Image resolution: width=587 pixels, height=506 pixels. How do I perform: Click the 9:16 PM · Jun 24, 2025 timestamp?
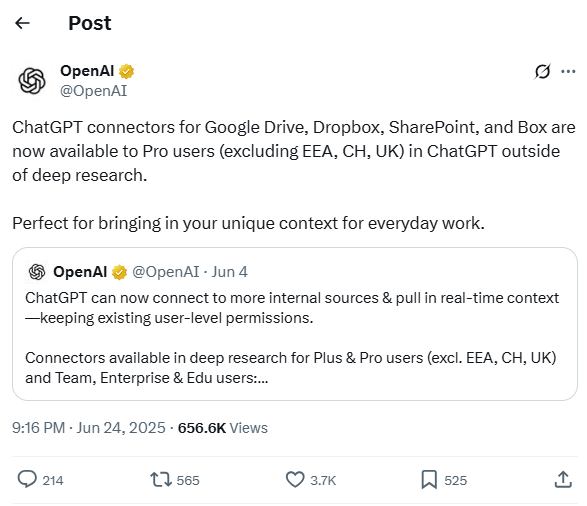[x=89, y=428]
